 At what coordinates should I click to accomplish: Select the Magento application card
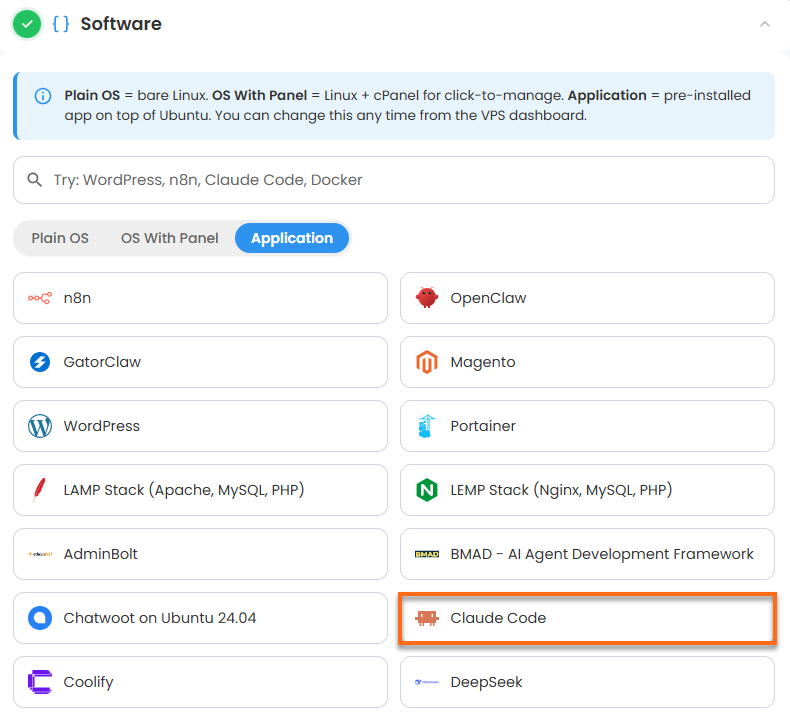(587, 362)
